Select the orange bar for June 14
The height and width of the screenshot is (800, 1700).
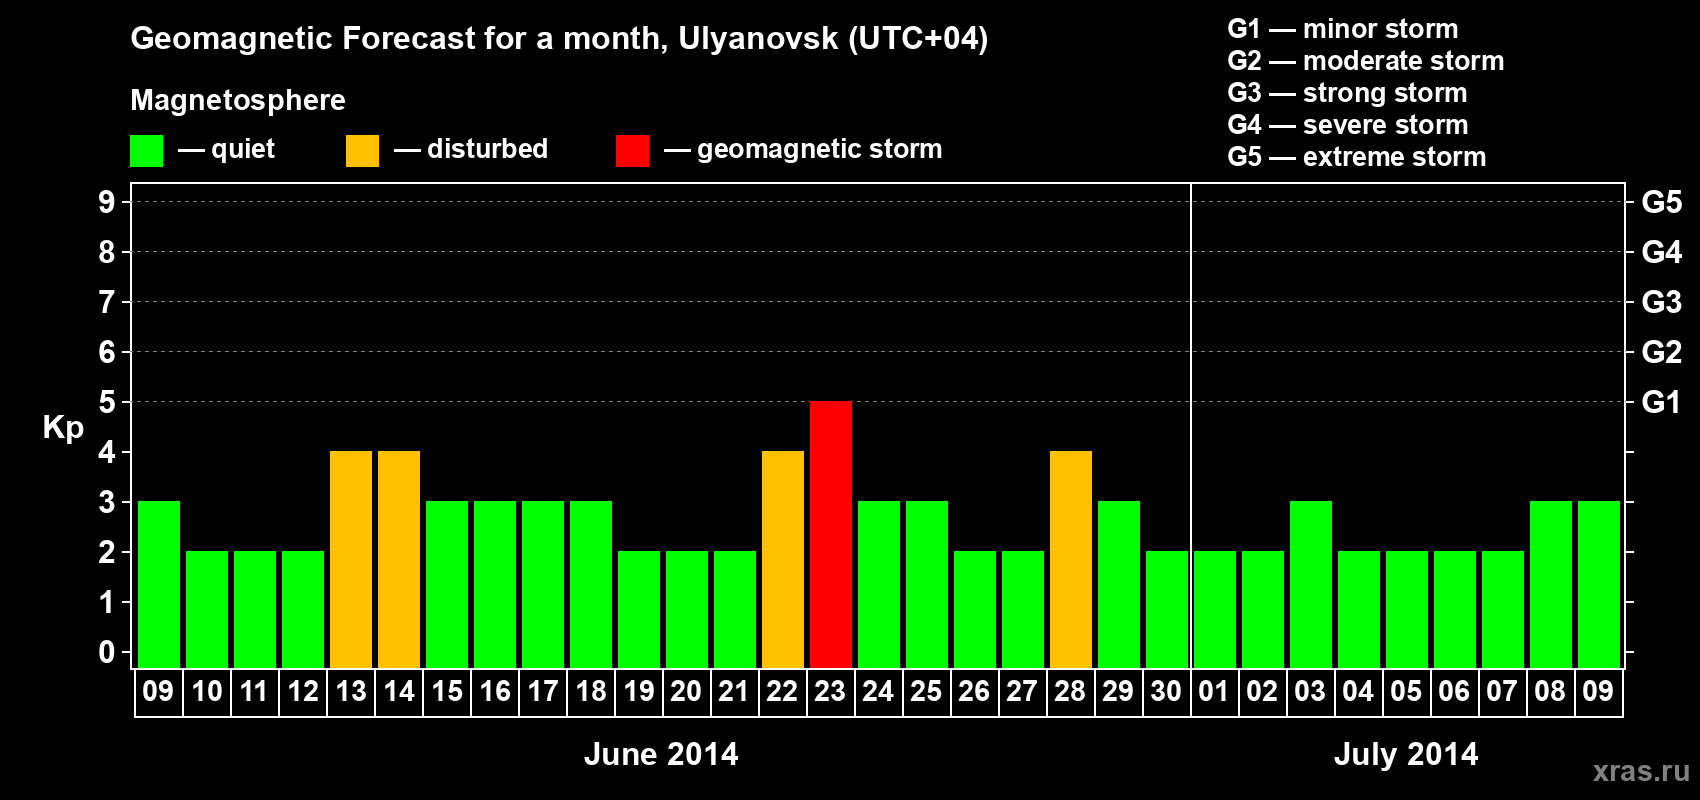tap(399, 559)
